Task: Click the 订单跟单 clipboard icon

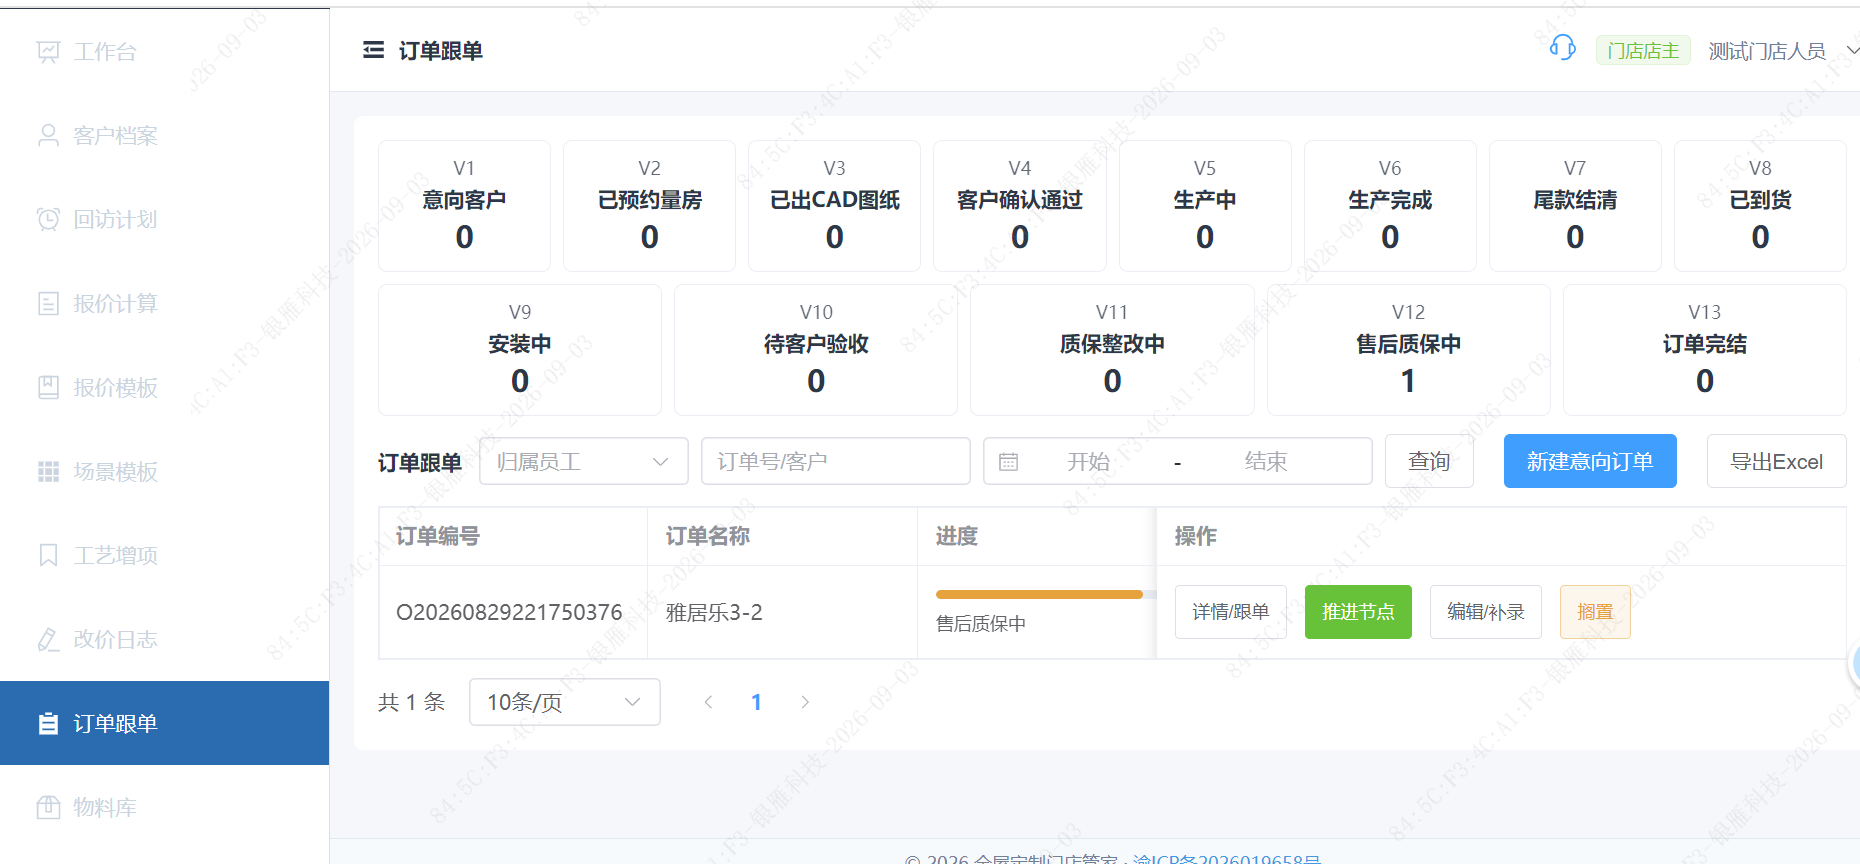Action: (x=48, y=723)
